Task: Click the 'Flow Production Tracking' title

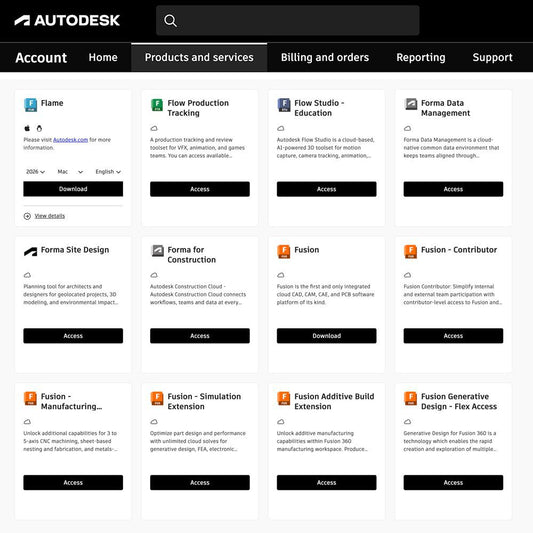Action: pyautogui.click(x=198, y=108)
